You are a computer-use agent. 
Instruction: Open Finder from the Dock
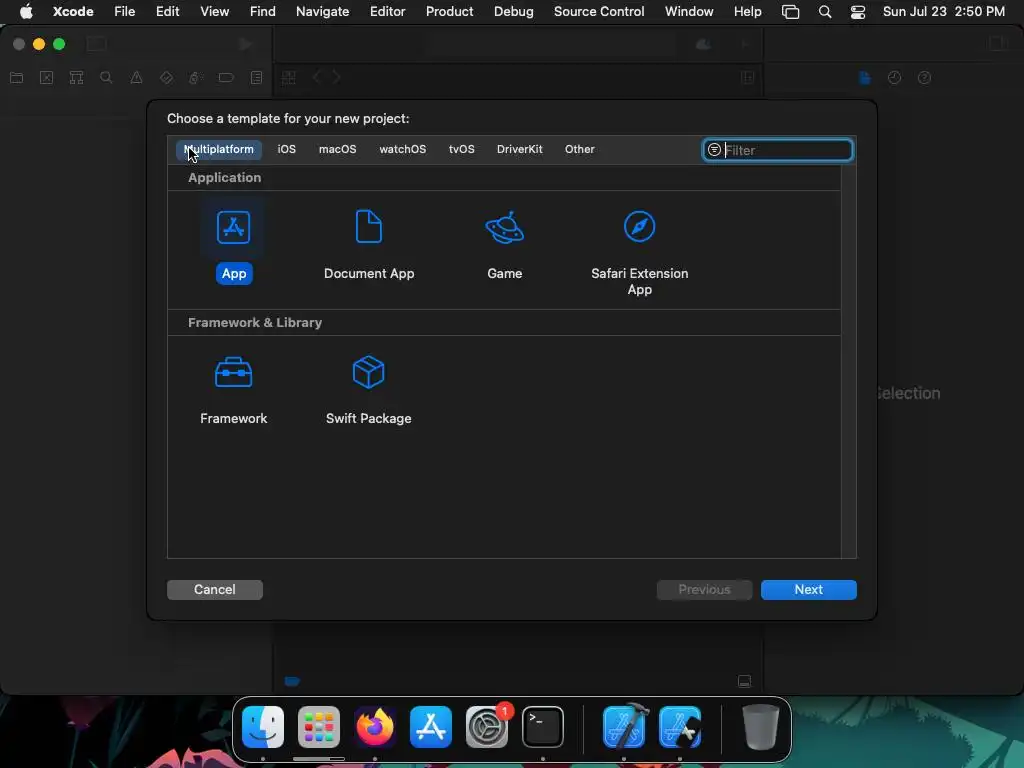click(263, 726)
